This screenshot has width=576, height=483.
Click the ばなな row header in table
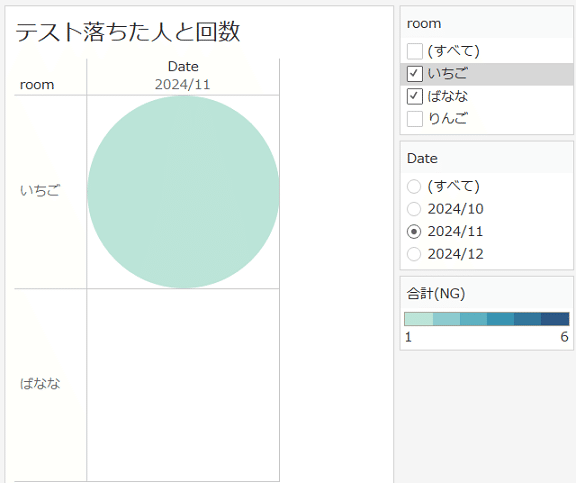(x=40, y=384)
